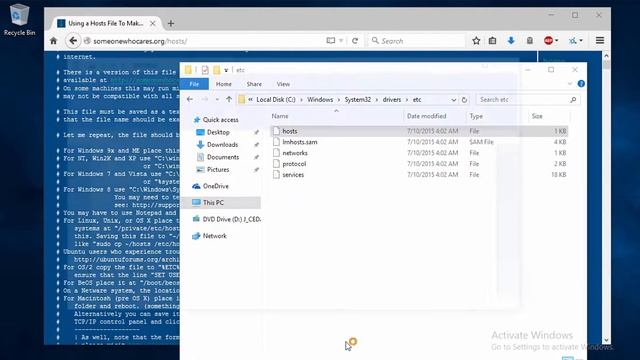The width and height of the screenshot is (640, 360).
Task: Click the Adblock Plus icon
Action: pos(548,41)
